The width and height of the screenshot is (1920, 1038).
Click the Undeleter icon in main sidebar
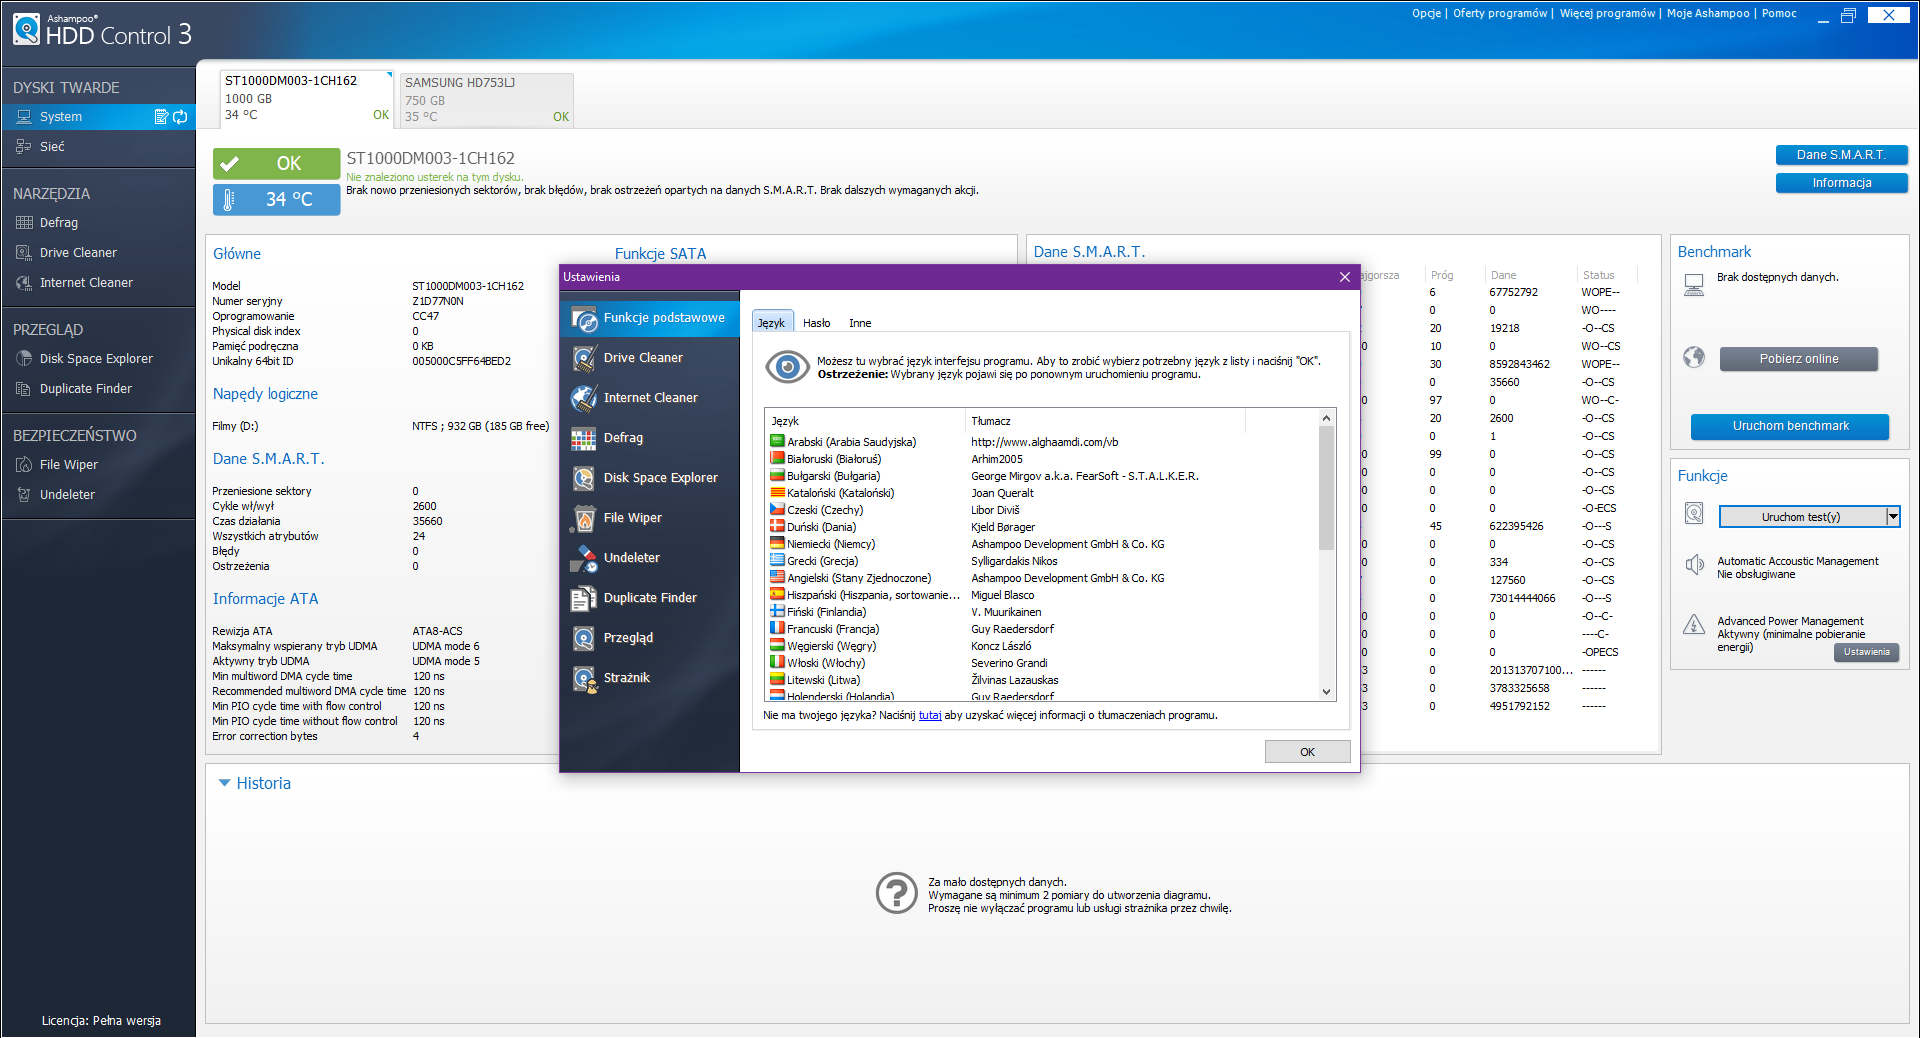(24, 495)
